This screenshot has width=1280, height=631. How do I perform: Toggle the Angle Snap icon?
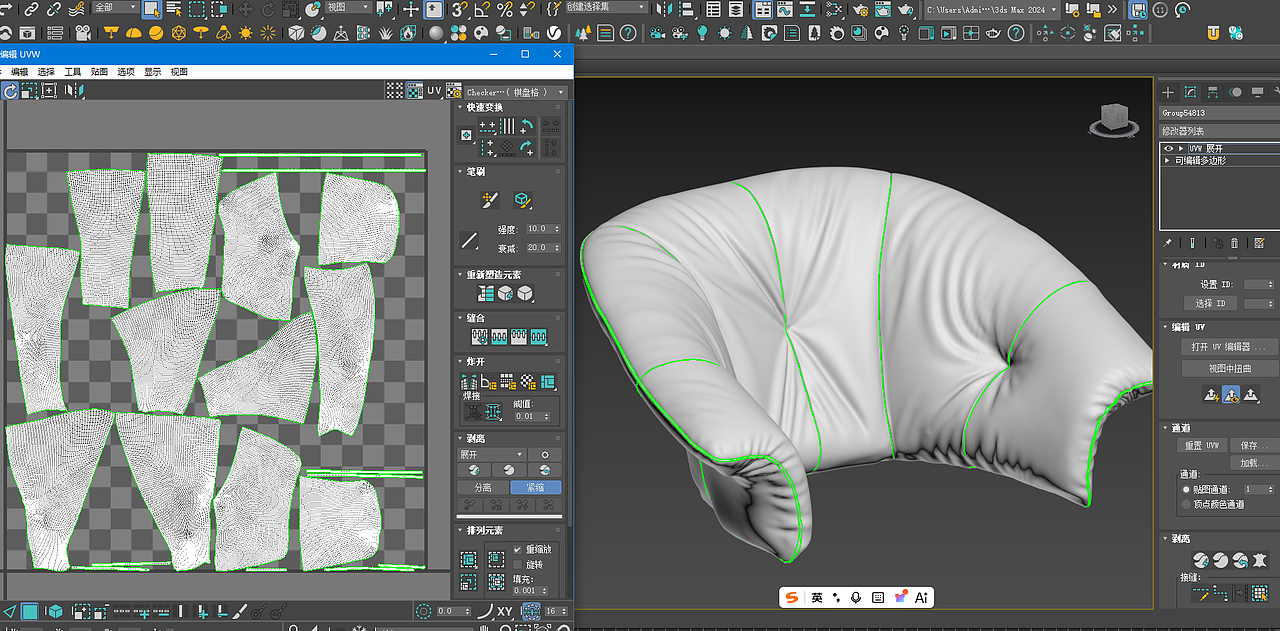[481, 9]
